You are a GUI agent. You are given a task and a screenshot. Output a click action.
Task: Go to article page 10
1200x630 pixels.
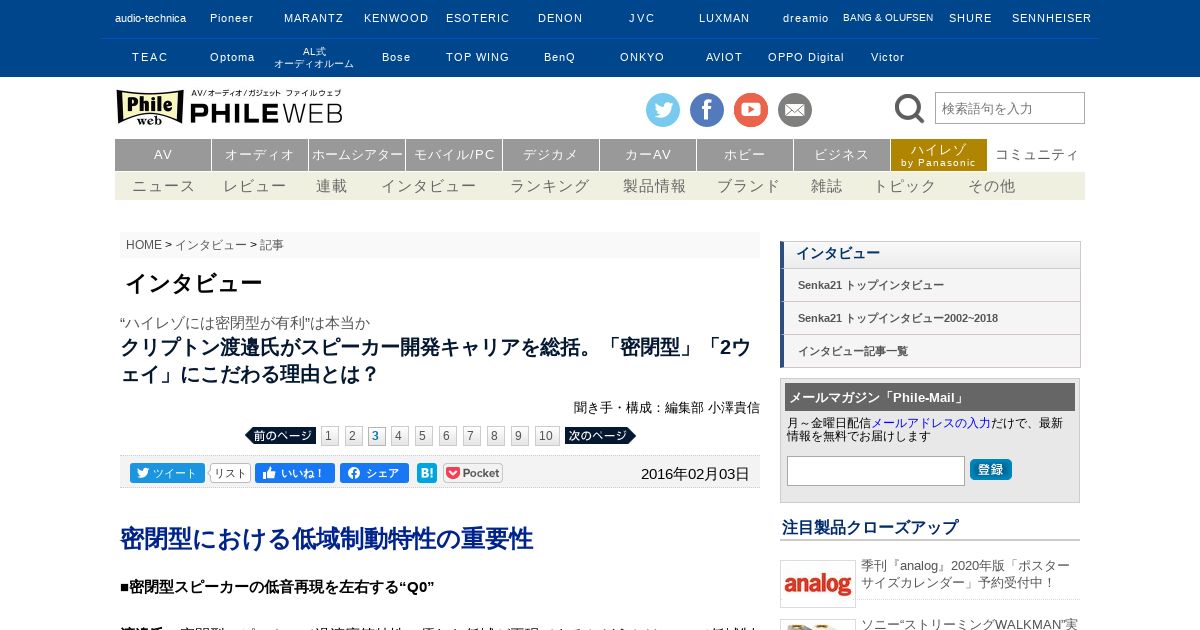tap(547, 436)
